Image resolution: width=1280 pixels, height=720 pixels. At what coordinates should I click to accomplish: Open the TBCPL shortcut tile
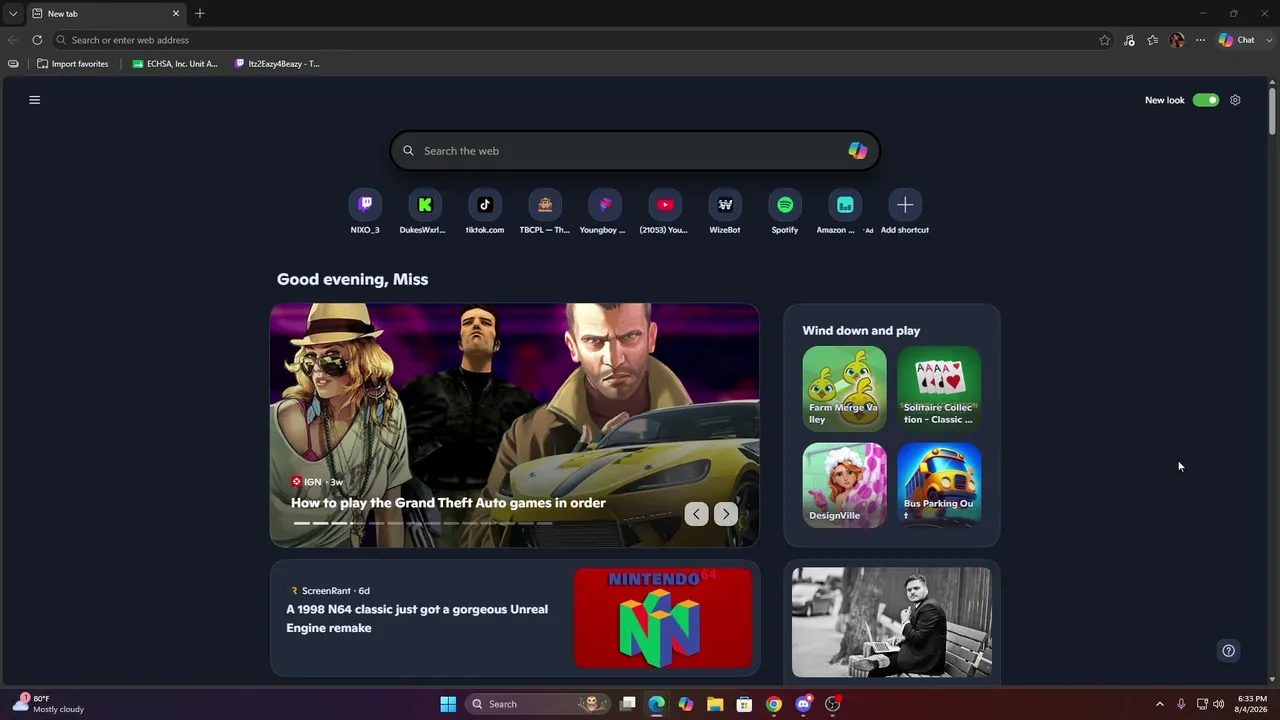[x=545, y=205]
